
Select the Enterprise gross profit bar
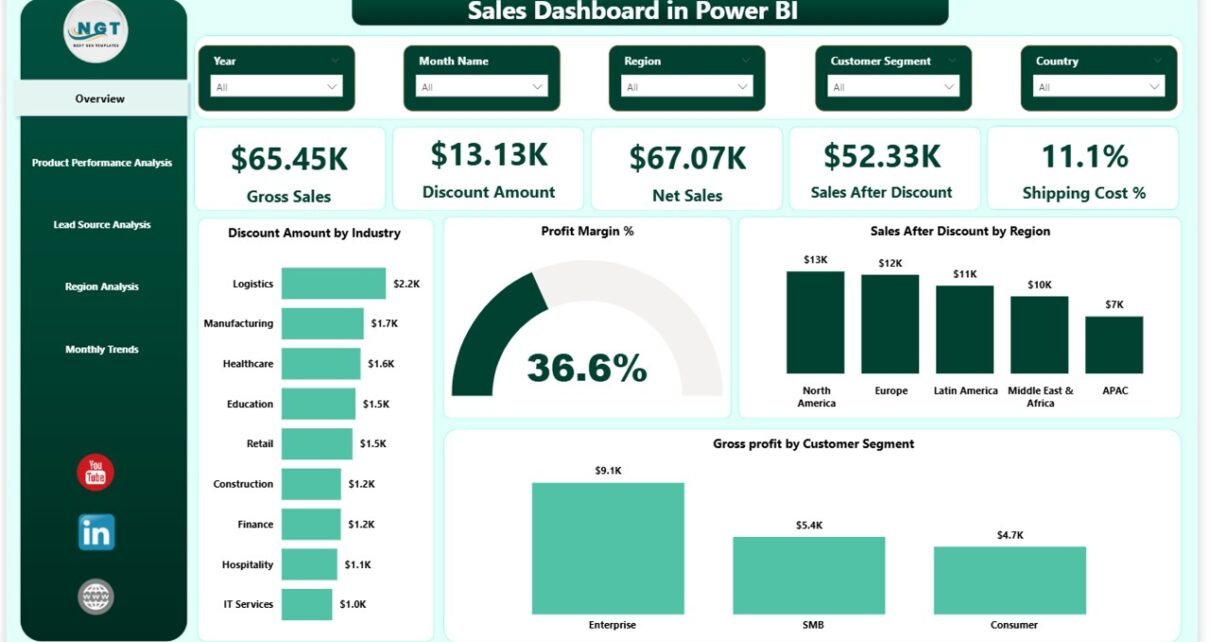607,548
